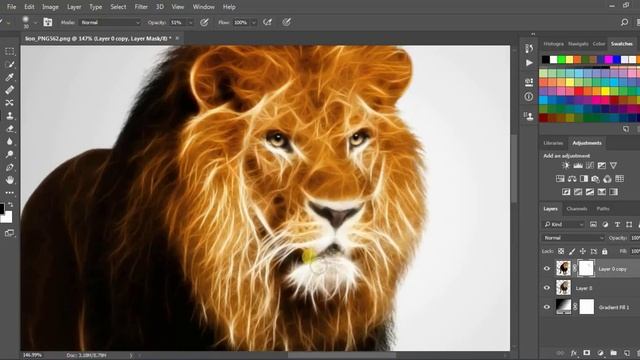This screenshot has height=360, width=640.
Task: Toggle lock position icon
Action: (583, 251)
